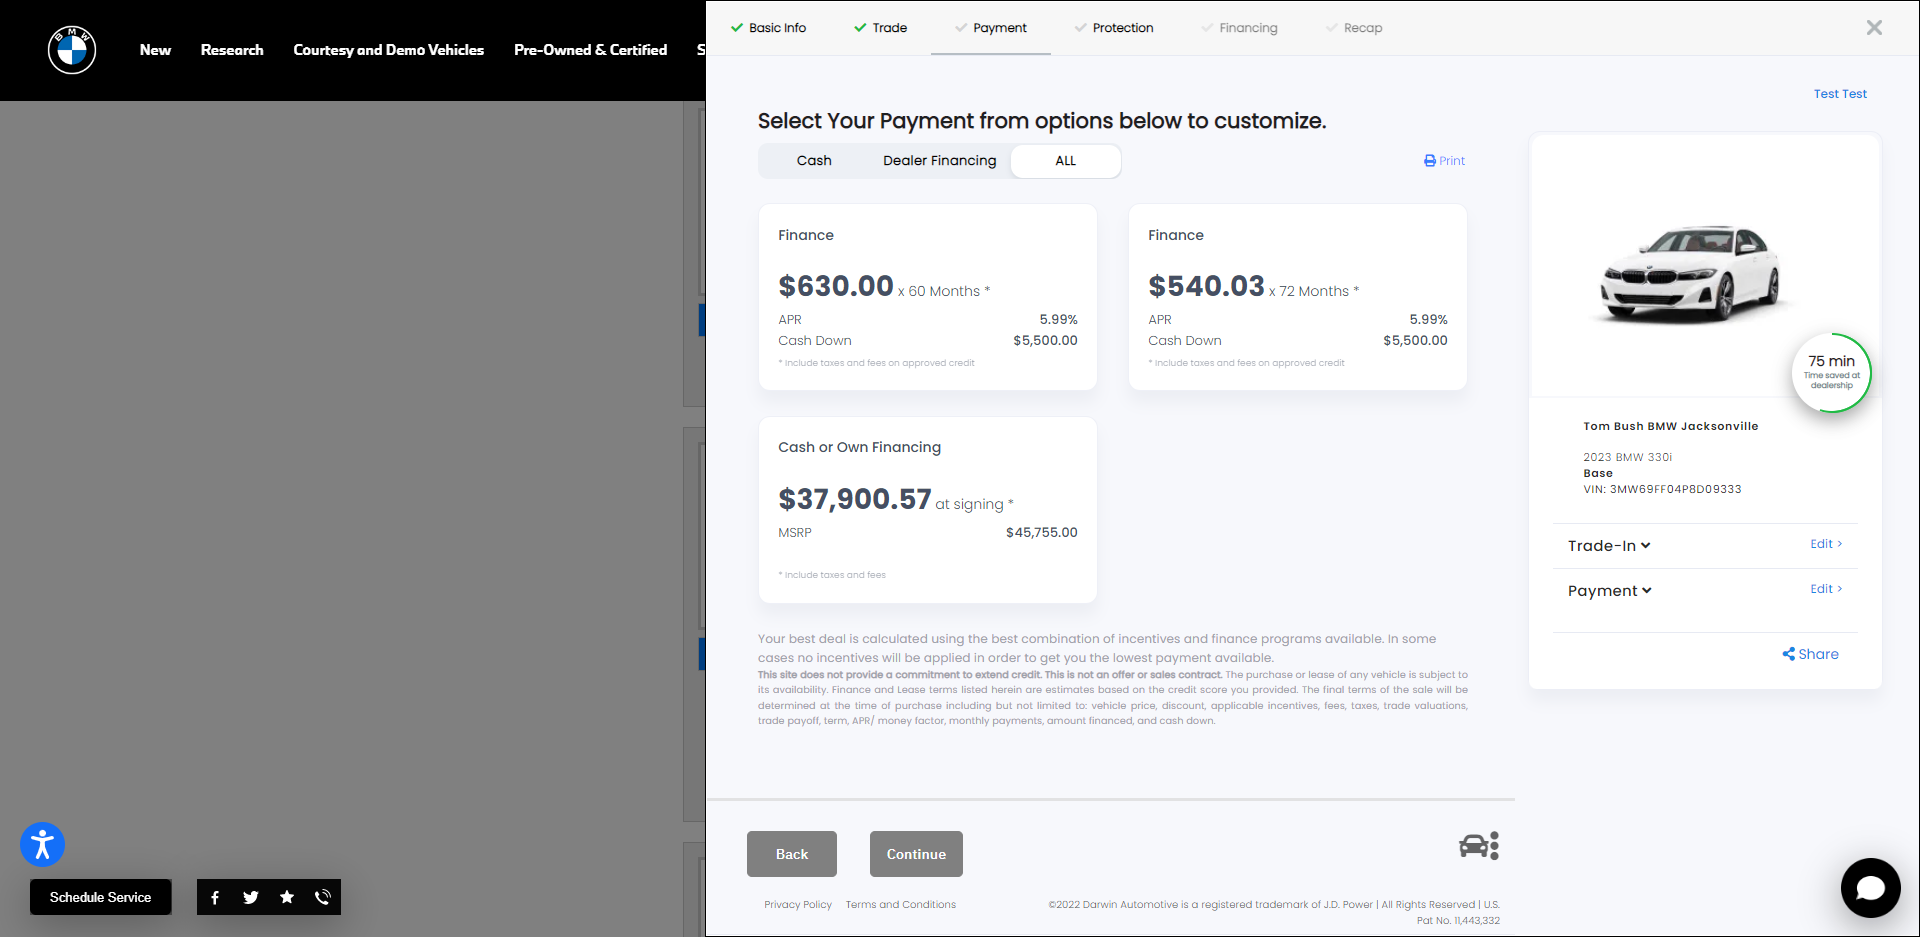
Task: Click the Twitter bird icon
Action: point(251,897)
